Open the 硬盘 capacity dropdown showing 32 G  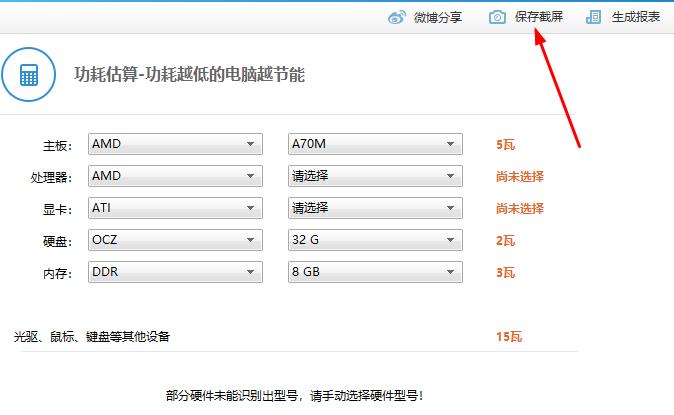(x=375, y=240)
